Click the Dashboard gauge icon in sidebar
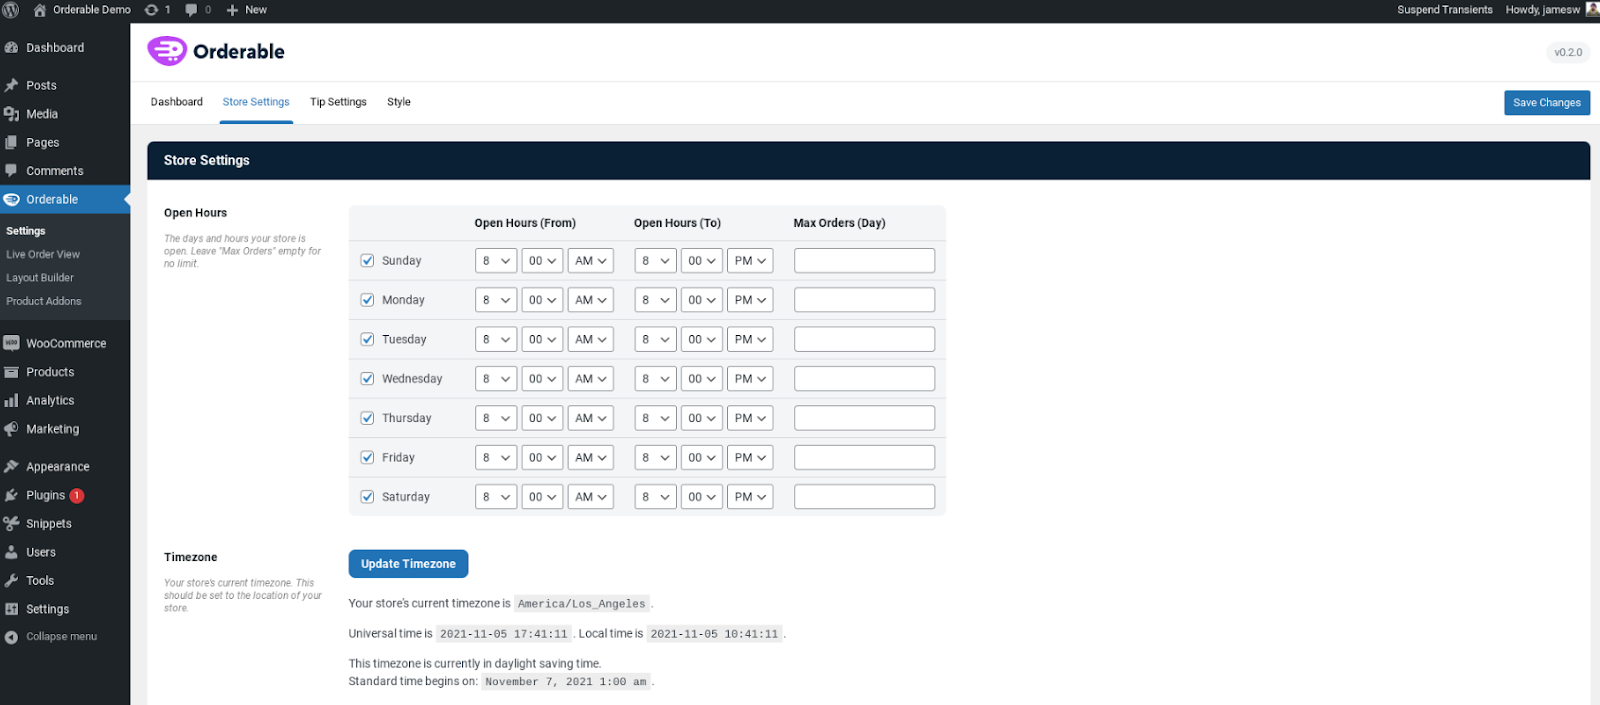Image resolution: width=1600 pixels, height=705 pixels. tap(12, 48)
